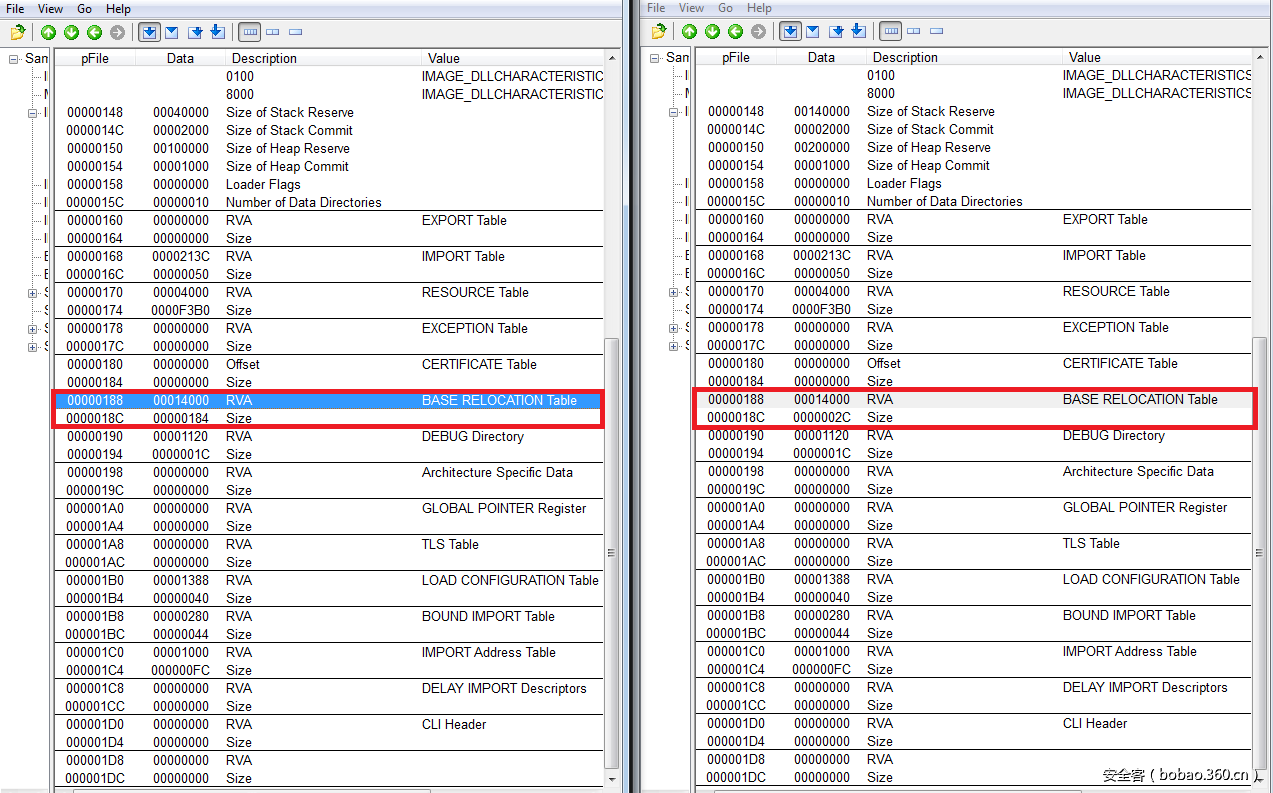Screen dimensions: 1273x793
Task: Click grey forward arrow in right window toolbar
Action: [758, 32]
